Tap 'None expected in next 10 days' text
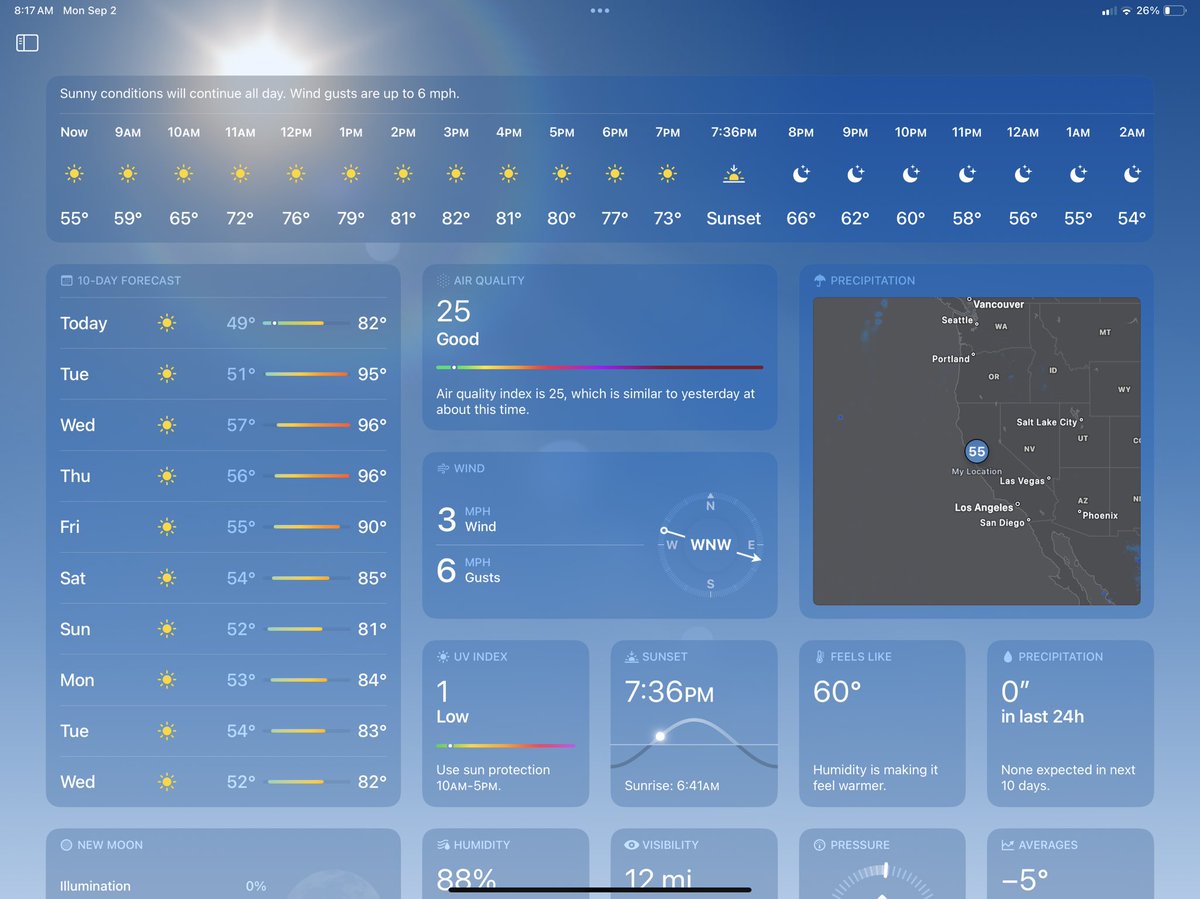 [x=1068, y=778]
